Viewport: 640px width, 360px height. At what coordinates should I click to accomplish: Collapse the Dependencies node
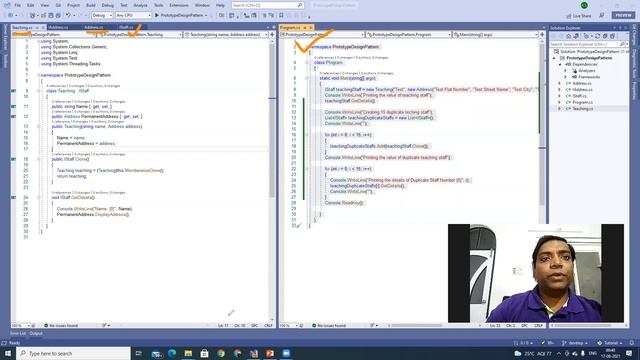click(560, 64)
